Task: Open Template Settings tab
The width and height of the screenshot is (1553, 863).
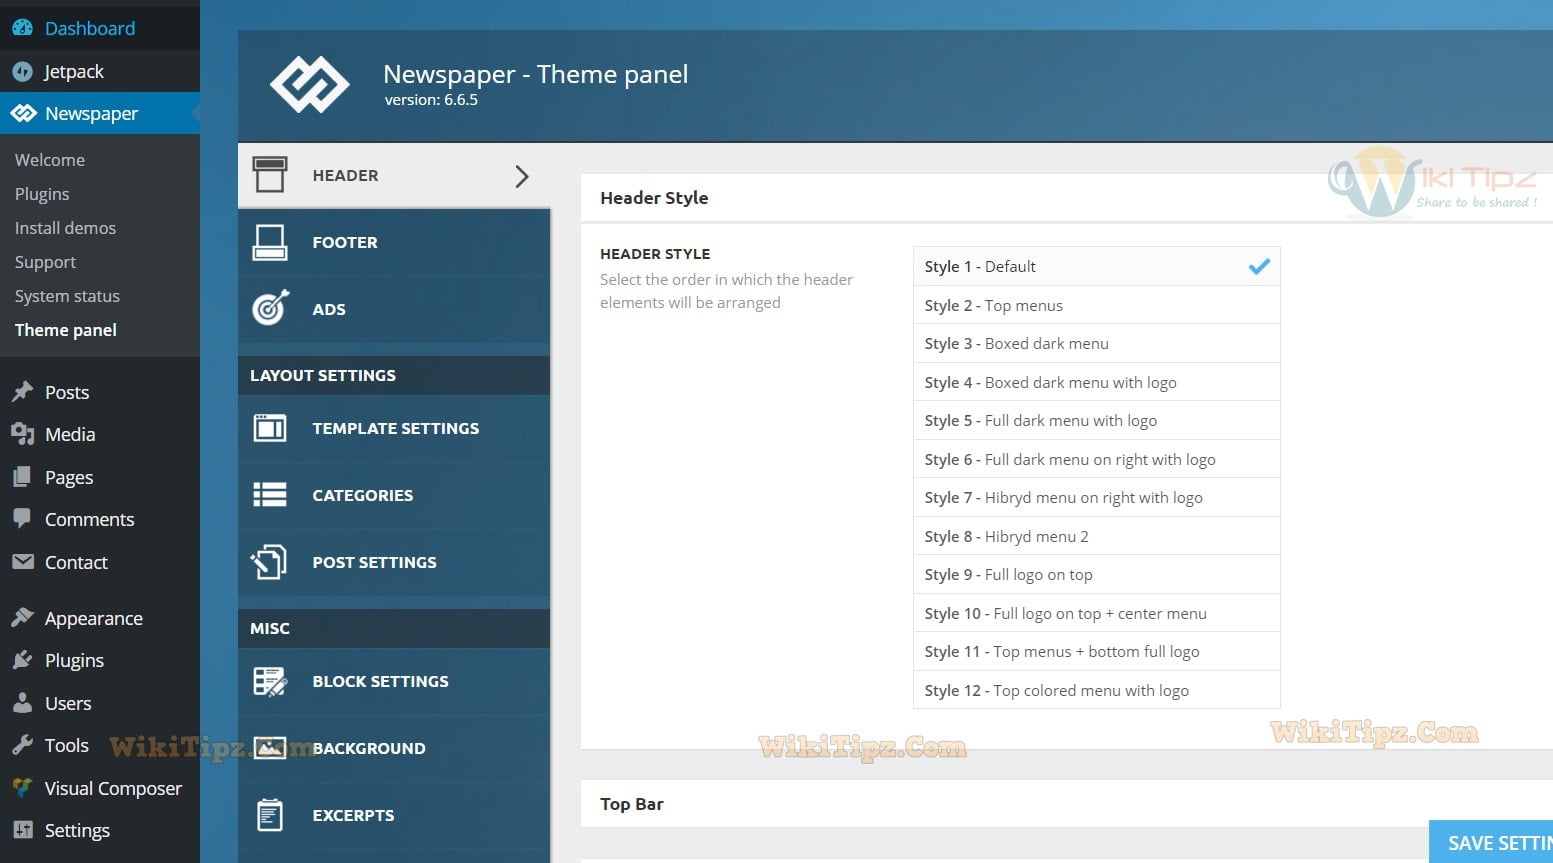Action: click(x=394, y=428)
